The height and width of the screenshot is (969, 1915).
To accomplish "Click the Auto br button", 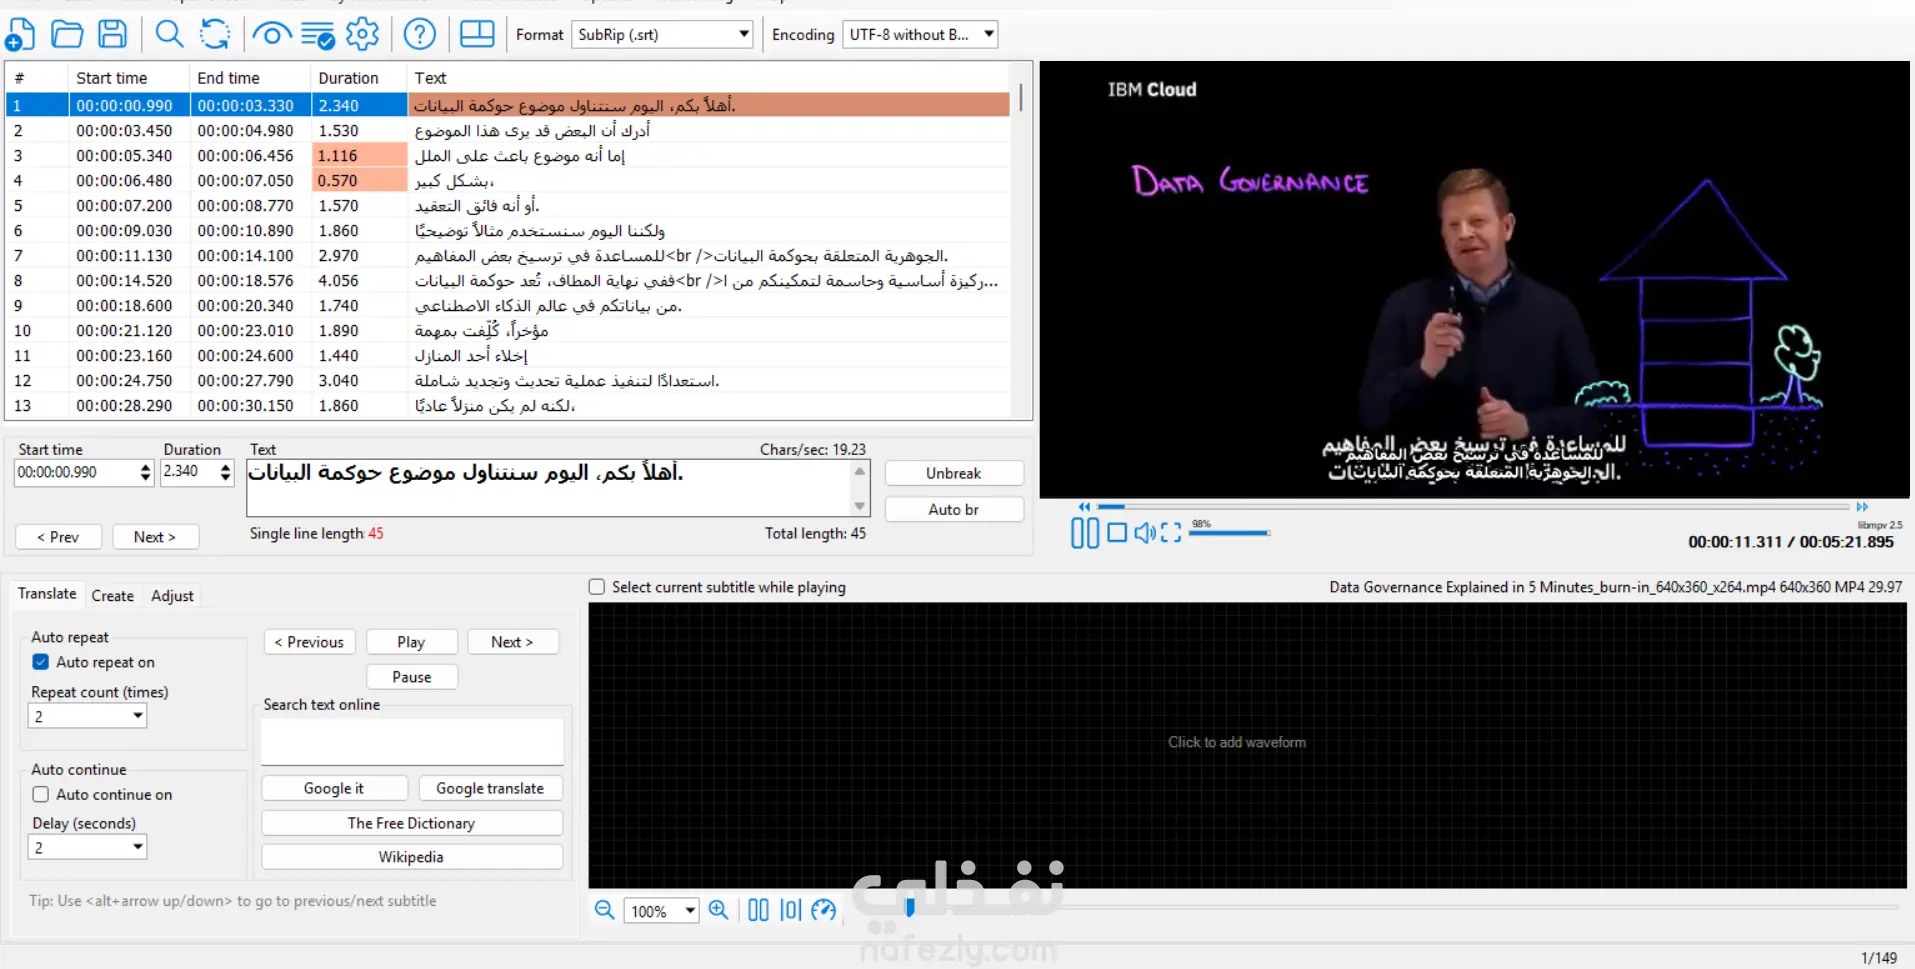I will (x=954, y=509).
